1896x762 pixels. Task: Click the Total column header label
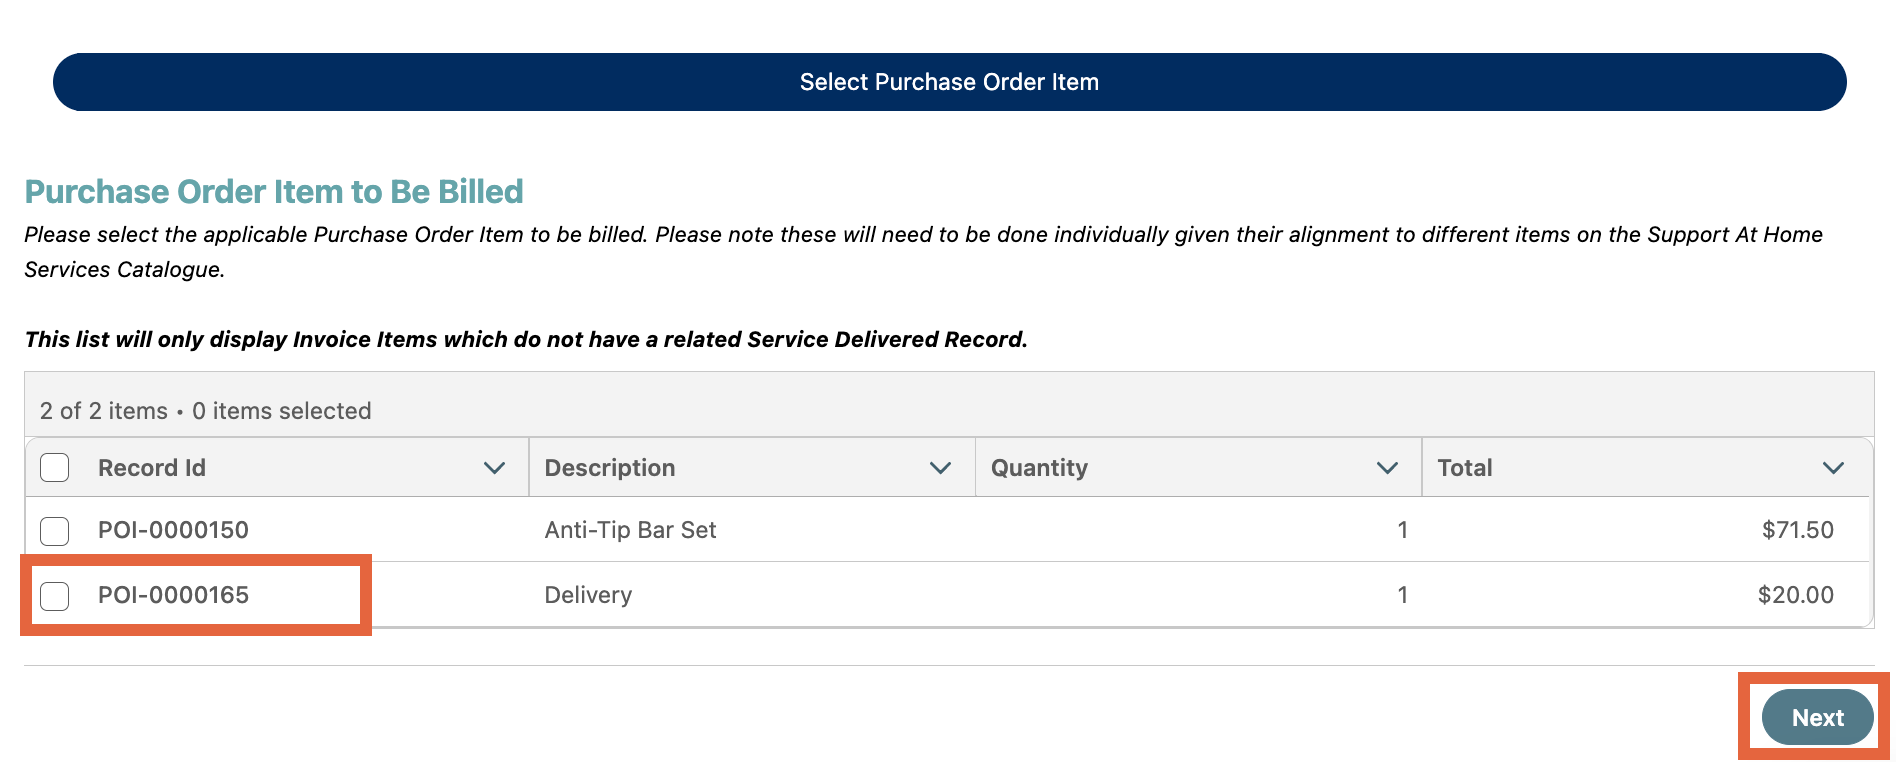[1465, 468]
